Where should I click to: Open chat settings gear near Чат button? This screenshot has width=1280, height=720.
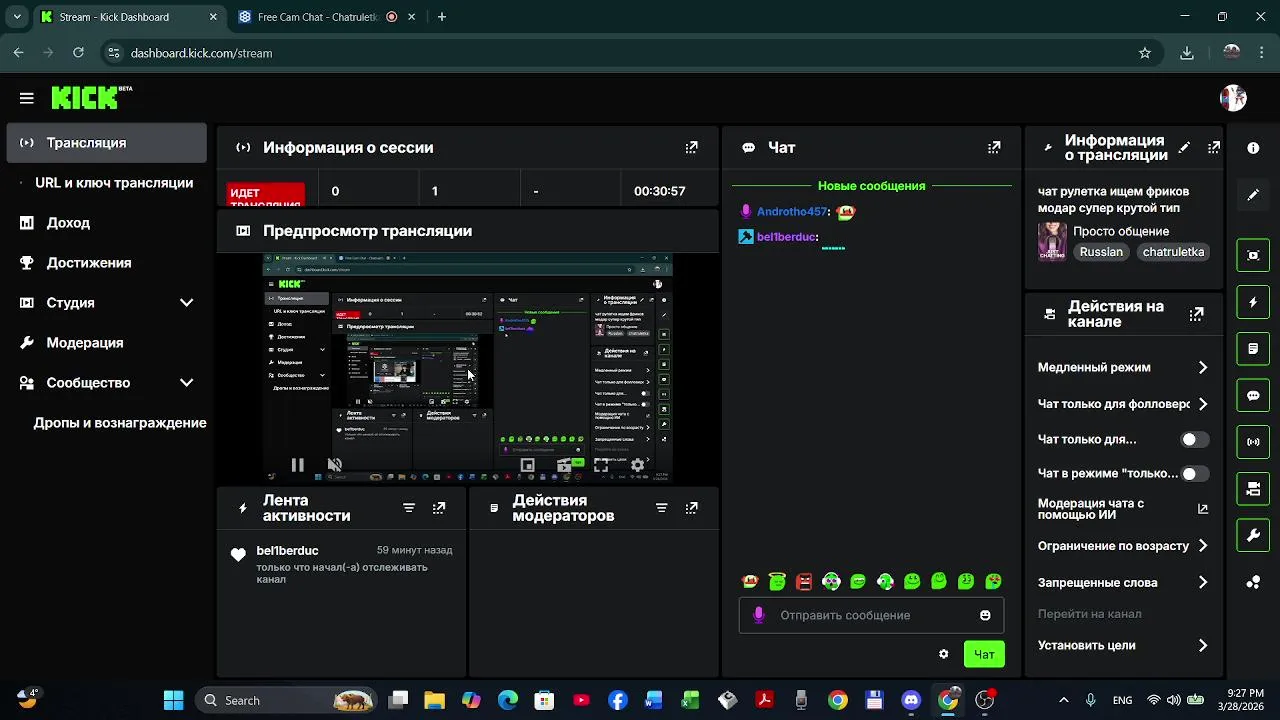point(943,654)
